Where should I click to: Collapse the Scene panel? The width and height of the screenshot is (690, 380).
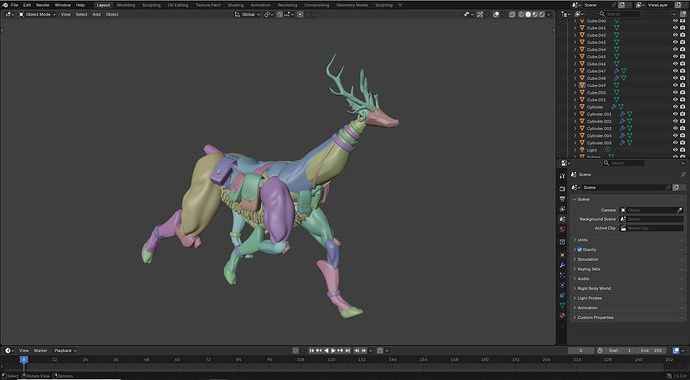[628, 199]
